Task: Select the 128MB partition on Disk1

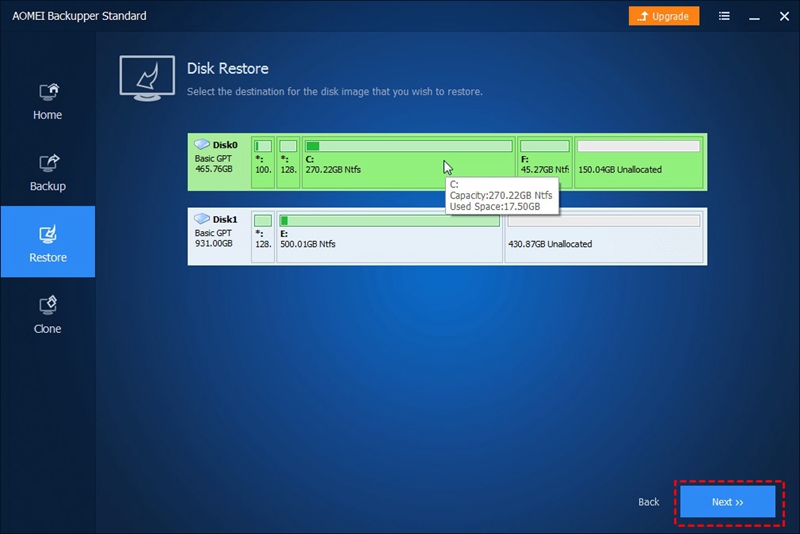Action: (x=263, y=236)
